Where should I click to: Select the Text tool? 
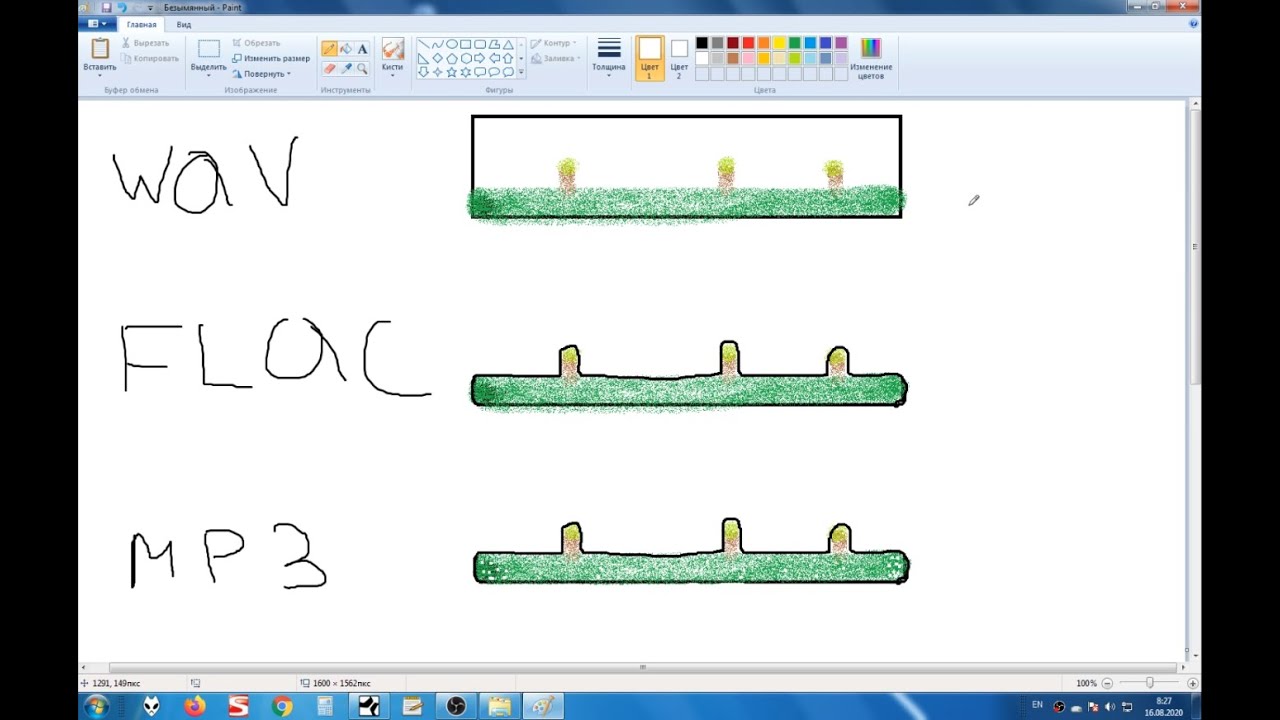[x=362, y=49]
